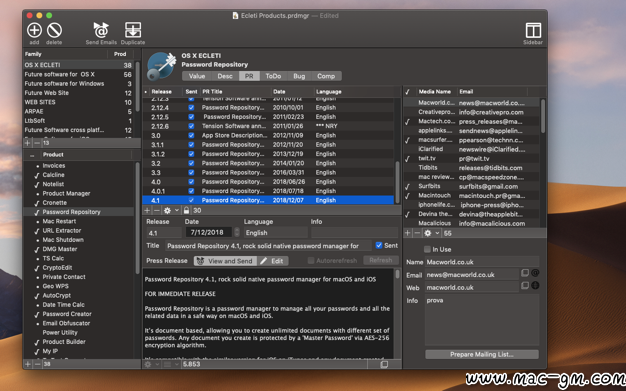Click the Refresh button
Image resolution: width=626 pixels, height=391 pixels.
(x=380, y=260)
